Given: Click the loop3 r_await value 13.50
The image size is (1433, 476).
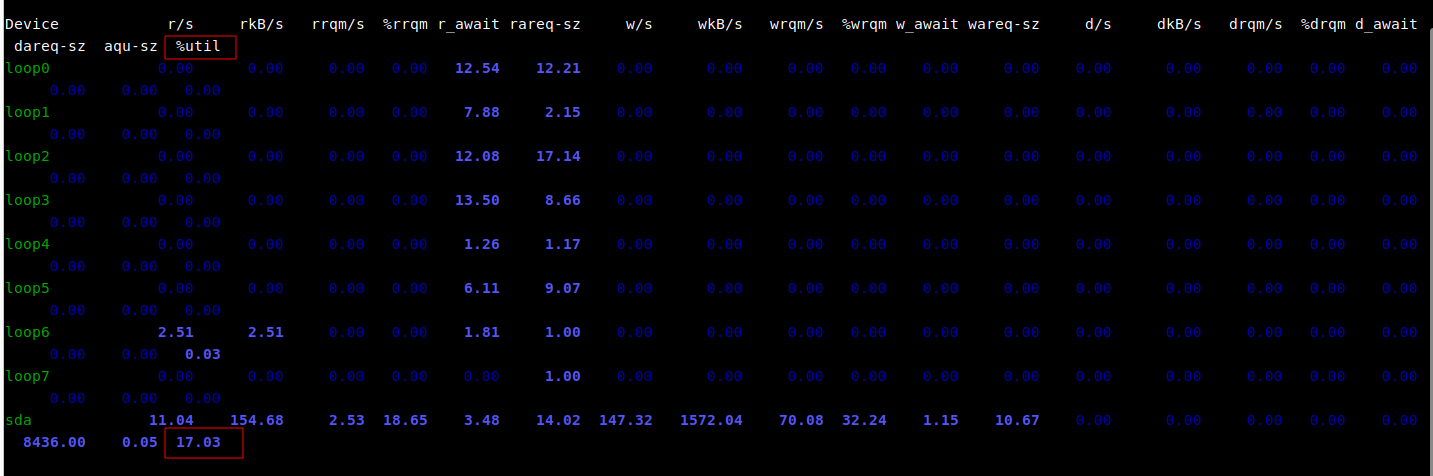Looking at the screenshot, I should [477, 200].
